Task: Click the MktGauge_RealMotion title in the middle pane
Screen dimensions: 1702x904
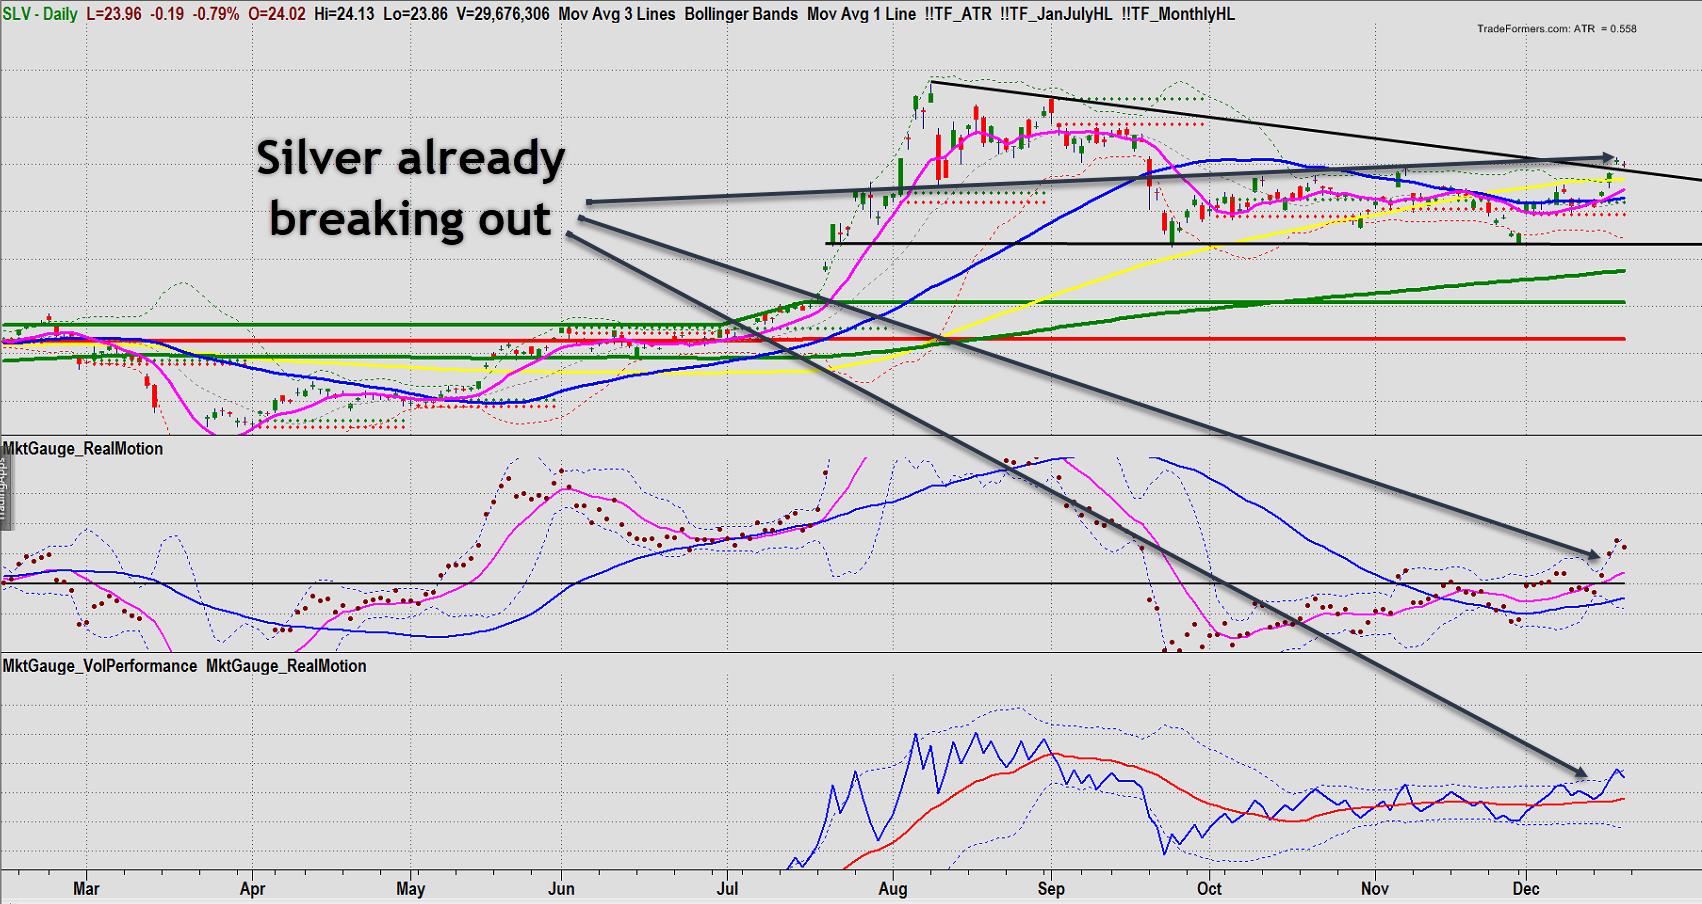Action: coord(83,449)
